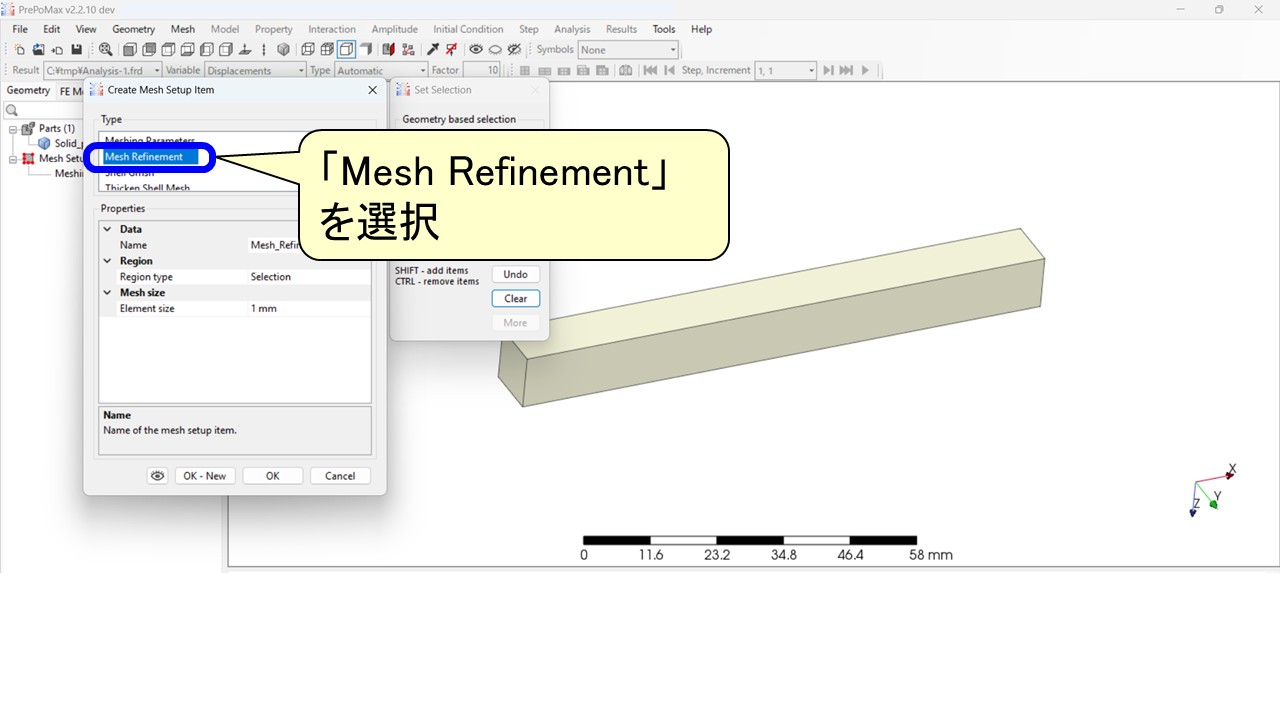The height and width of the screenshot is (720, 1280).
Task: Click the next increment icon
Action: [x=828, y=70]
